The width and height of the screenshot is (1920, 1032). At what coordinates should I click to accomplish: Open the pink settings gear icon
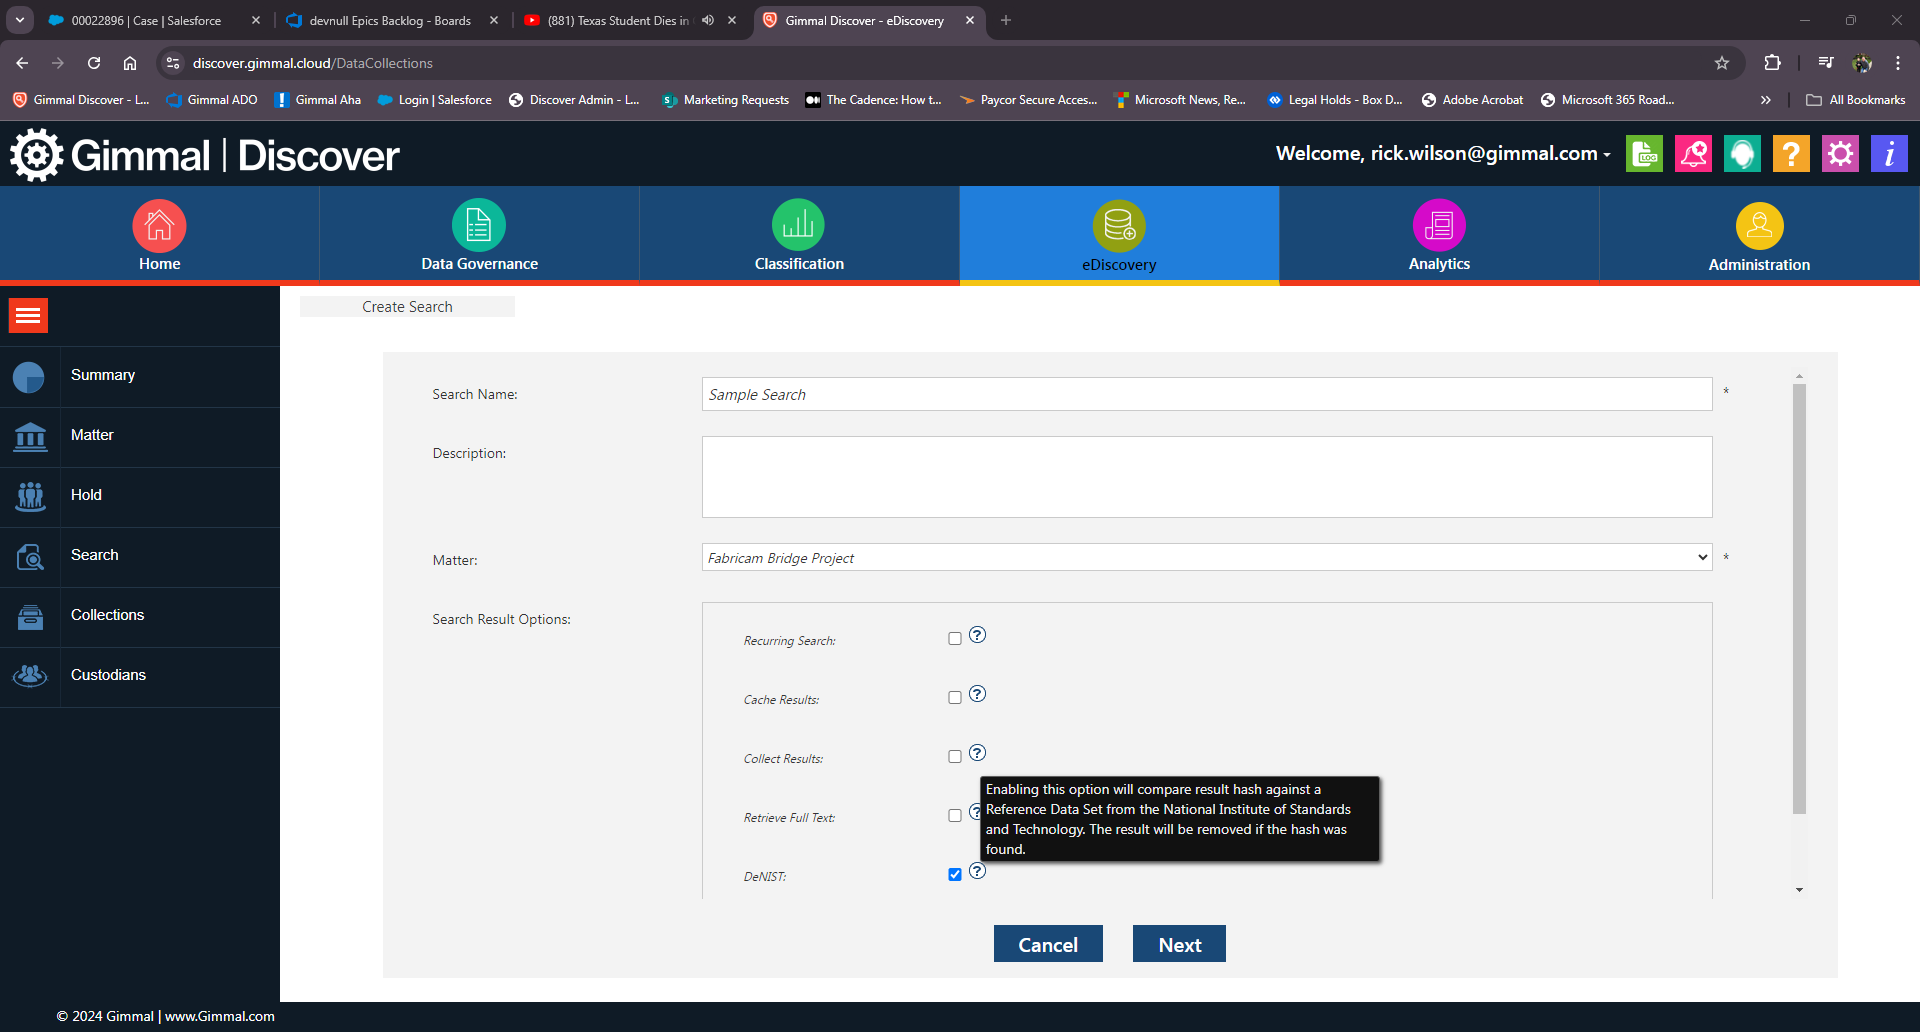(1839, 154)
